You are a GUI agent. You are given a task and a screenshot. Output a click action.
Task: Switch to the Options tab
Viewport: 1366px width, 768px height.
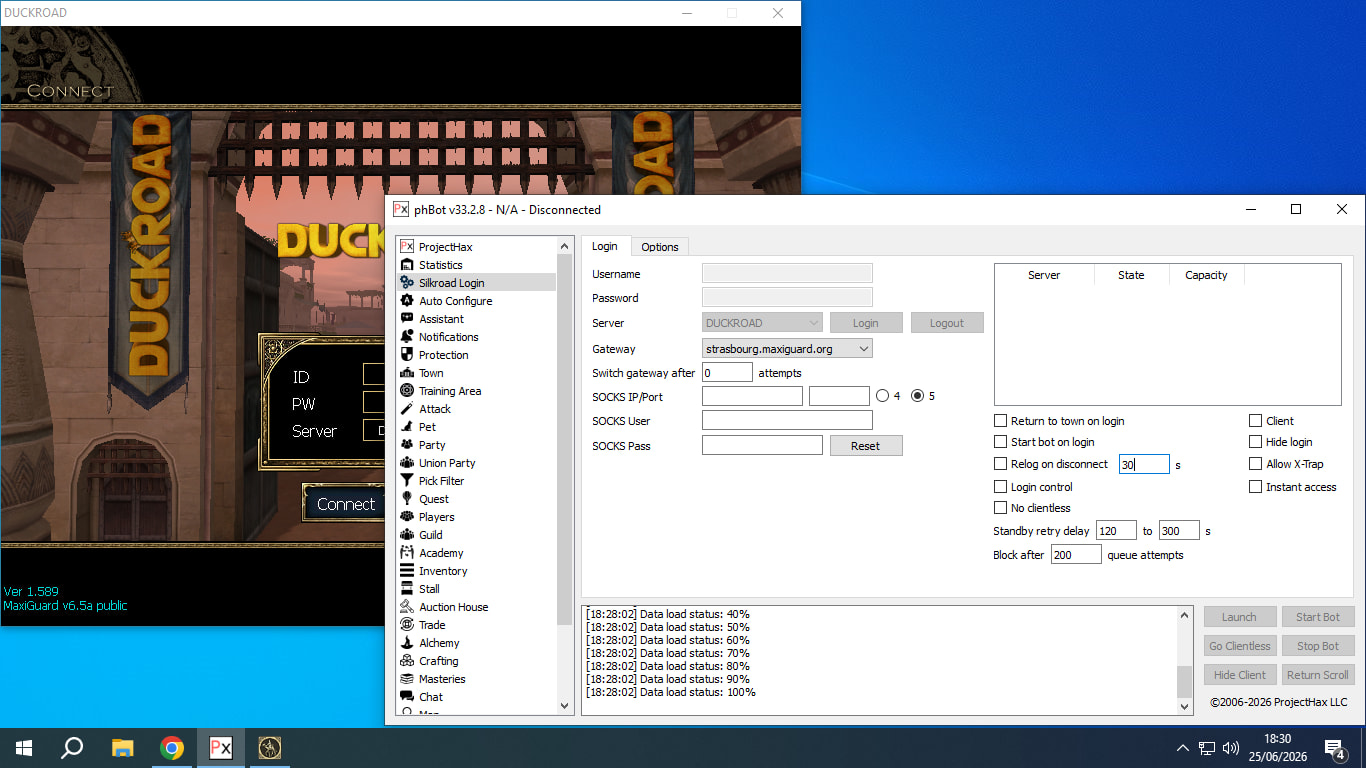(660, 247)
